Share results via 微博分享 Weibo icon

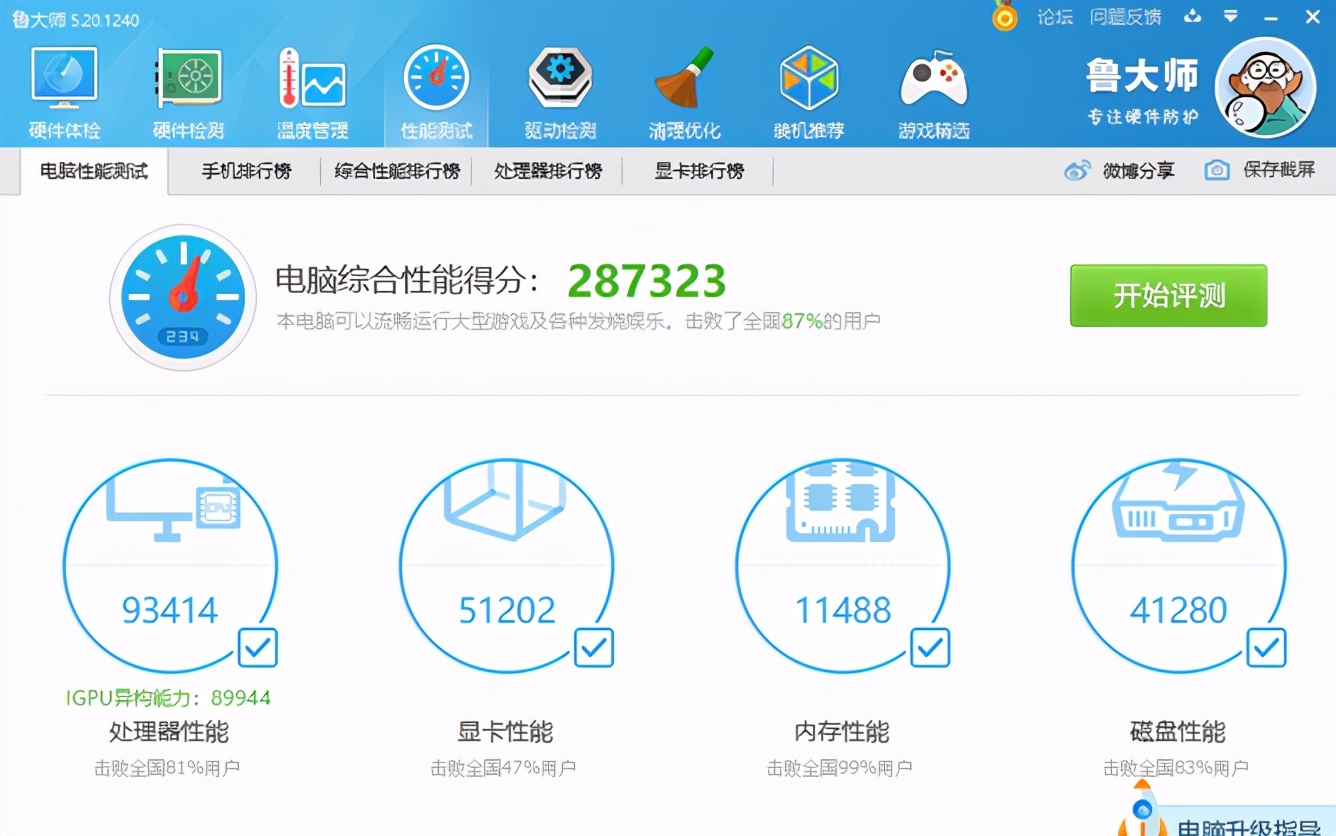click(x=1077, y=171)
